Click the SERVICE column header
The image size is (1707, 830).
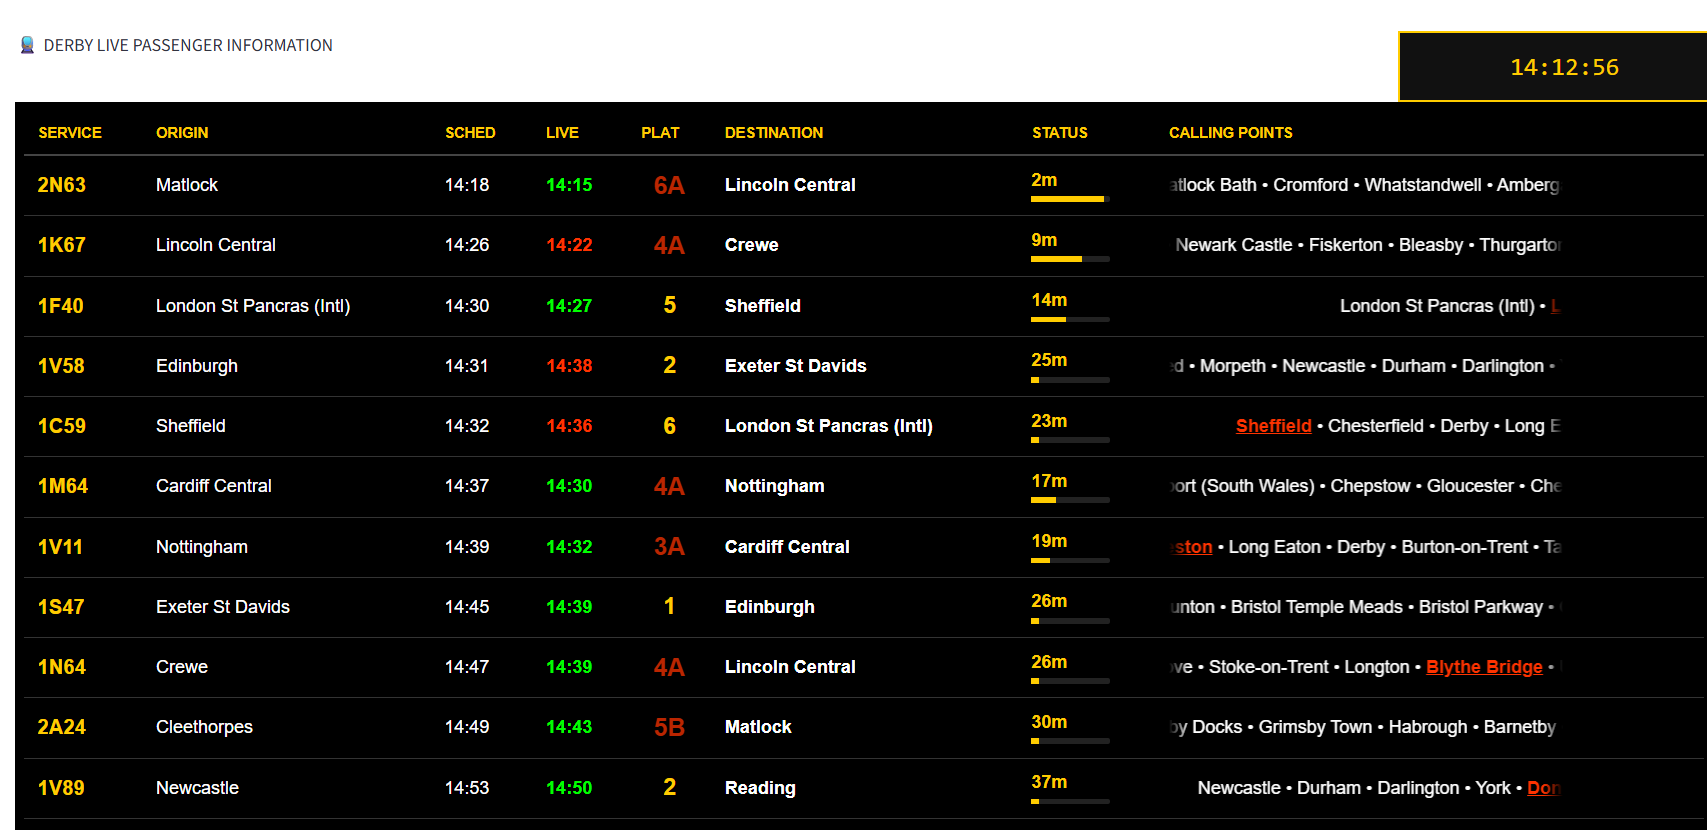pyautogui.click(x=70, y=133)
